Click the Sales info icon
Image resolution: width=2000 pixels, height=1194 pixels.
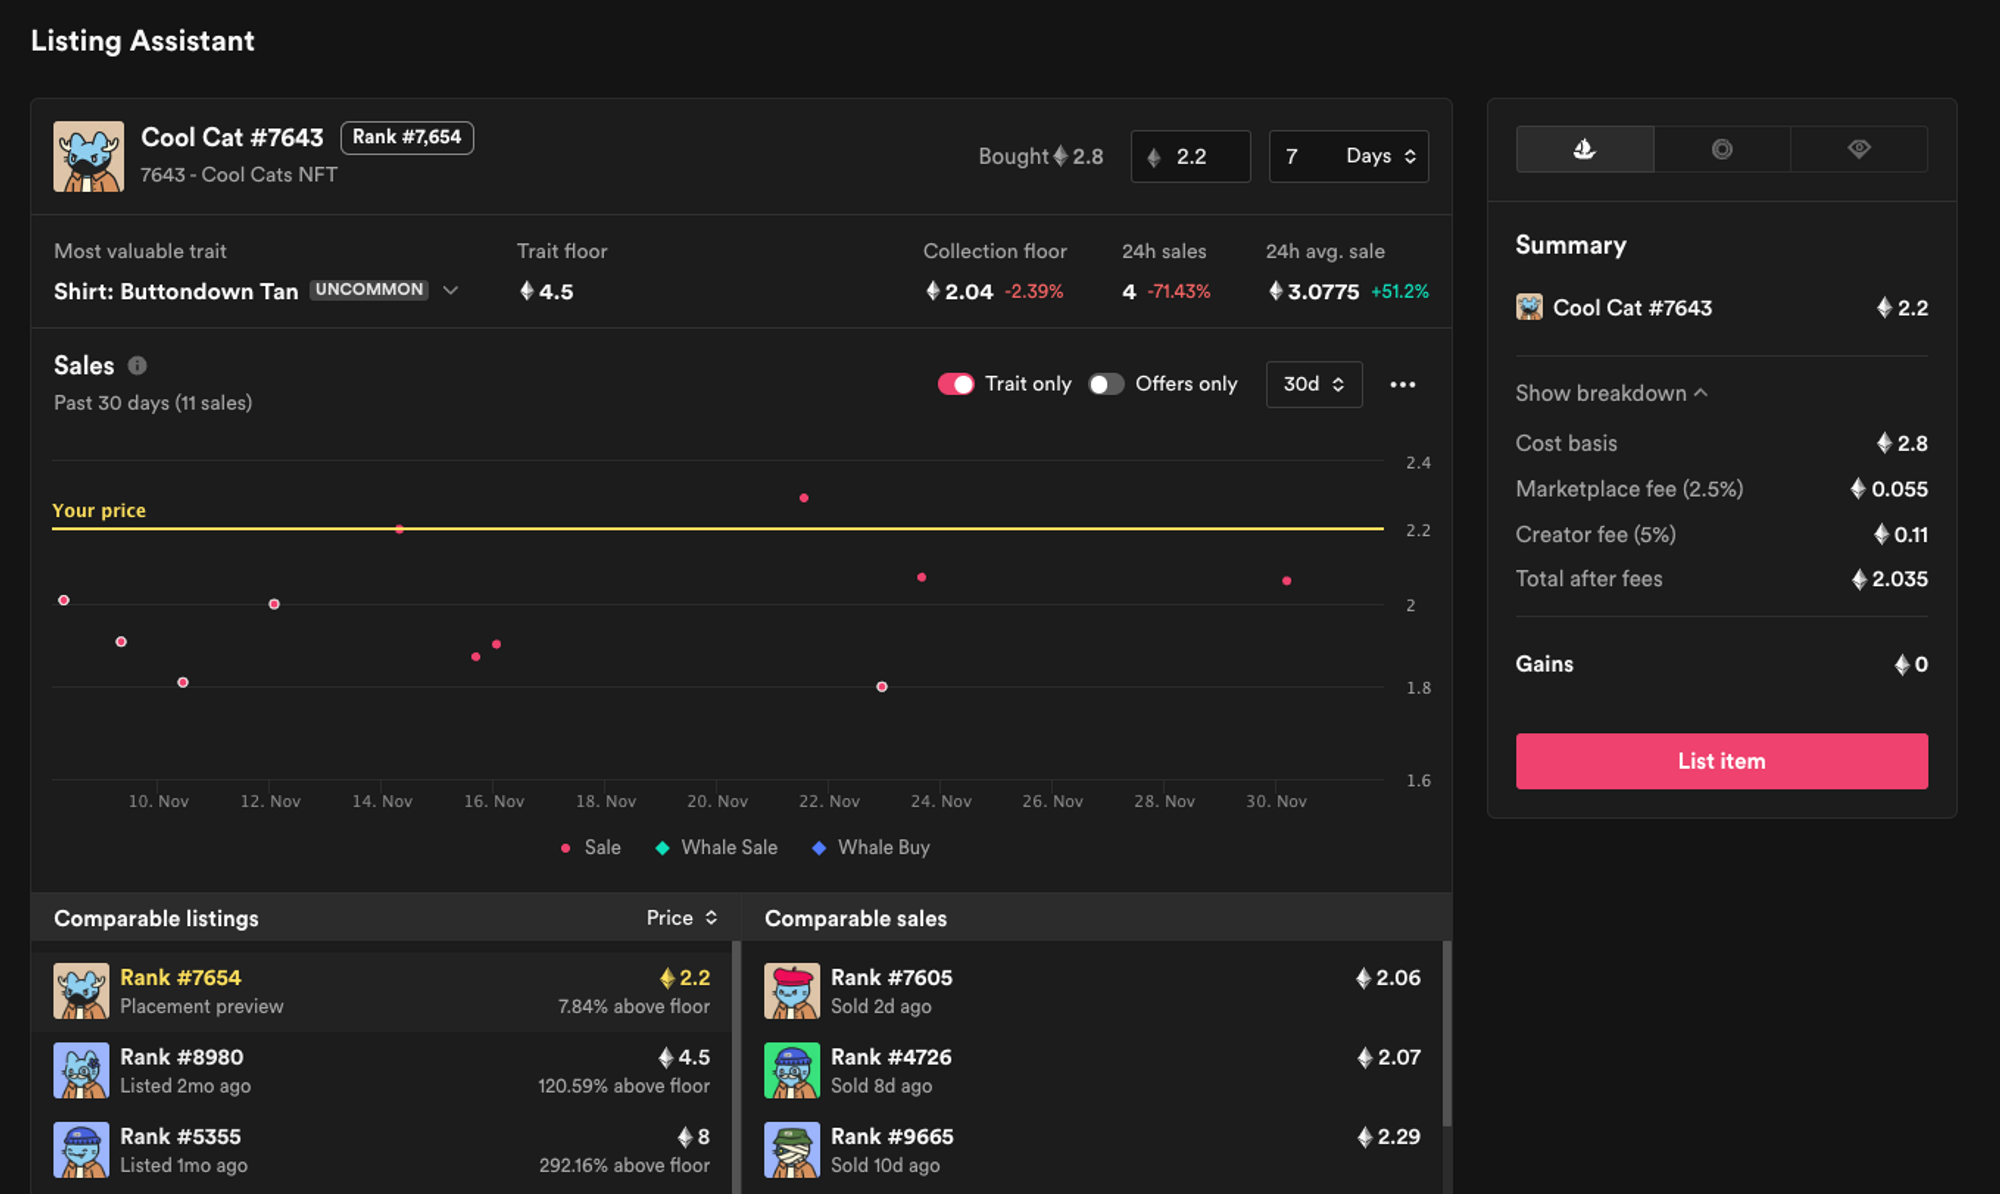137,366
